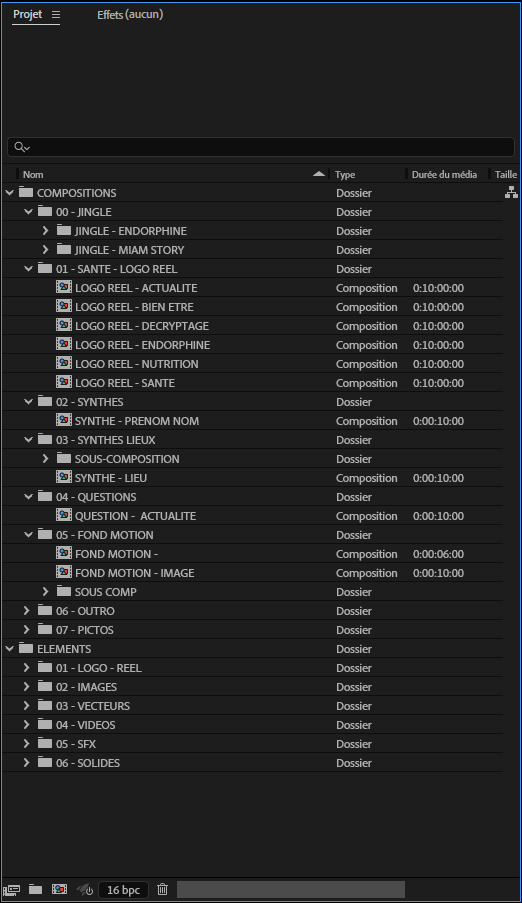Expand the 06 - OUTRO folder arrow

(x=27, y=610)
